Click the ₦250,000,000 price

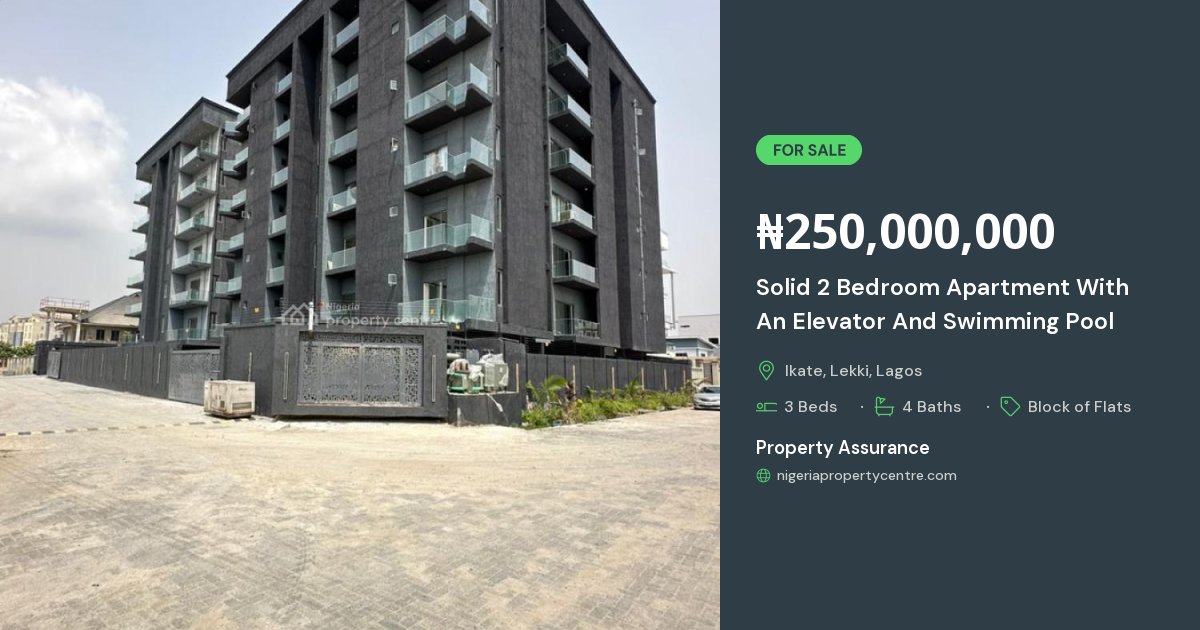[905, 232]
